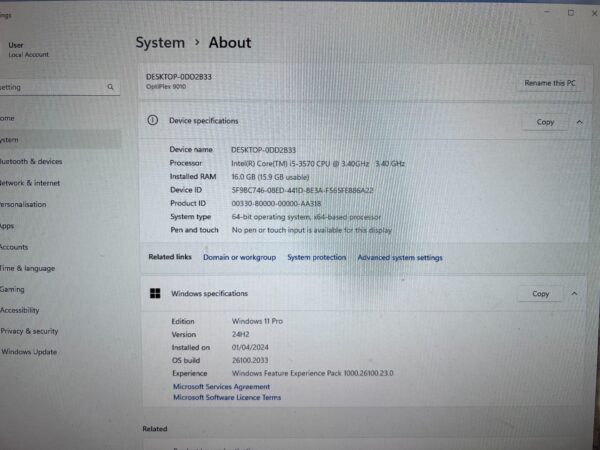Click the search magnifier icon in settings

(x=110, y=87)
